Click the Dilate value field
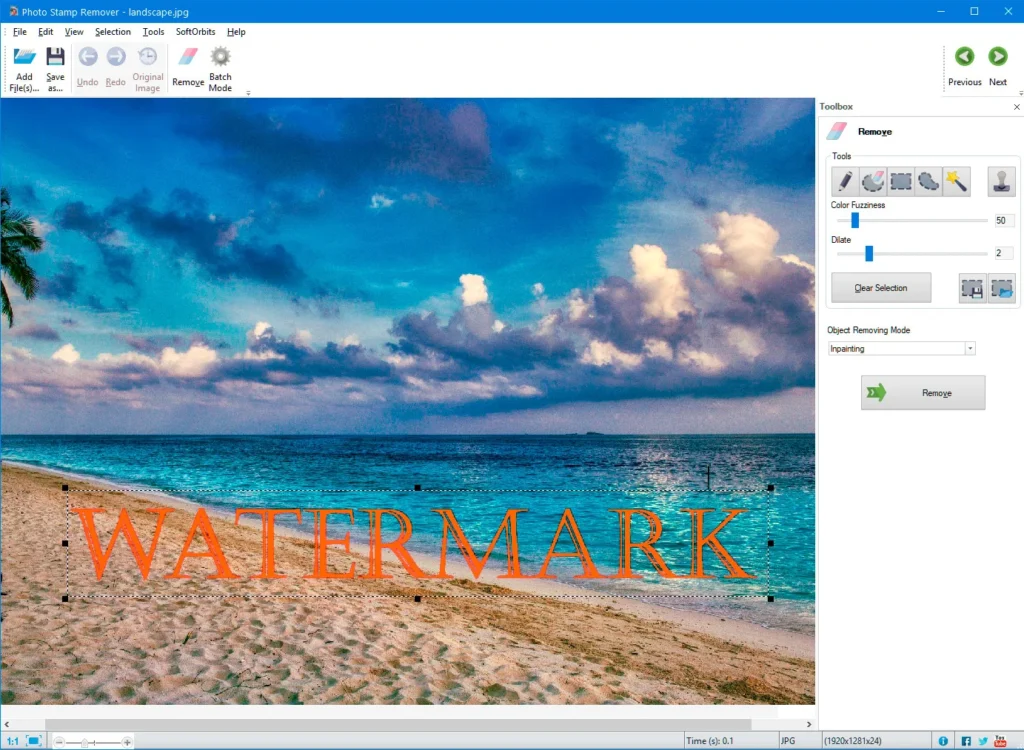The width and height of the screenshot is (1024, 750). tap(1003, 253)
